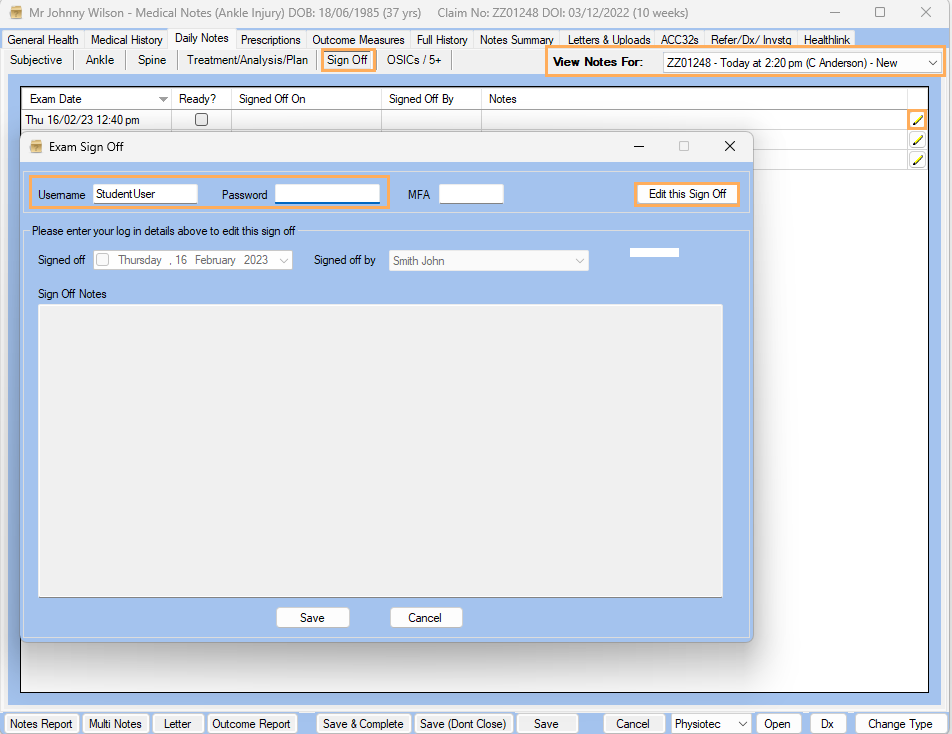Focus the Password input field
This screenshot has width=952, height=734.
coord(327,194)
